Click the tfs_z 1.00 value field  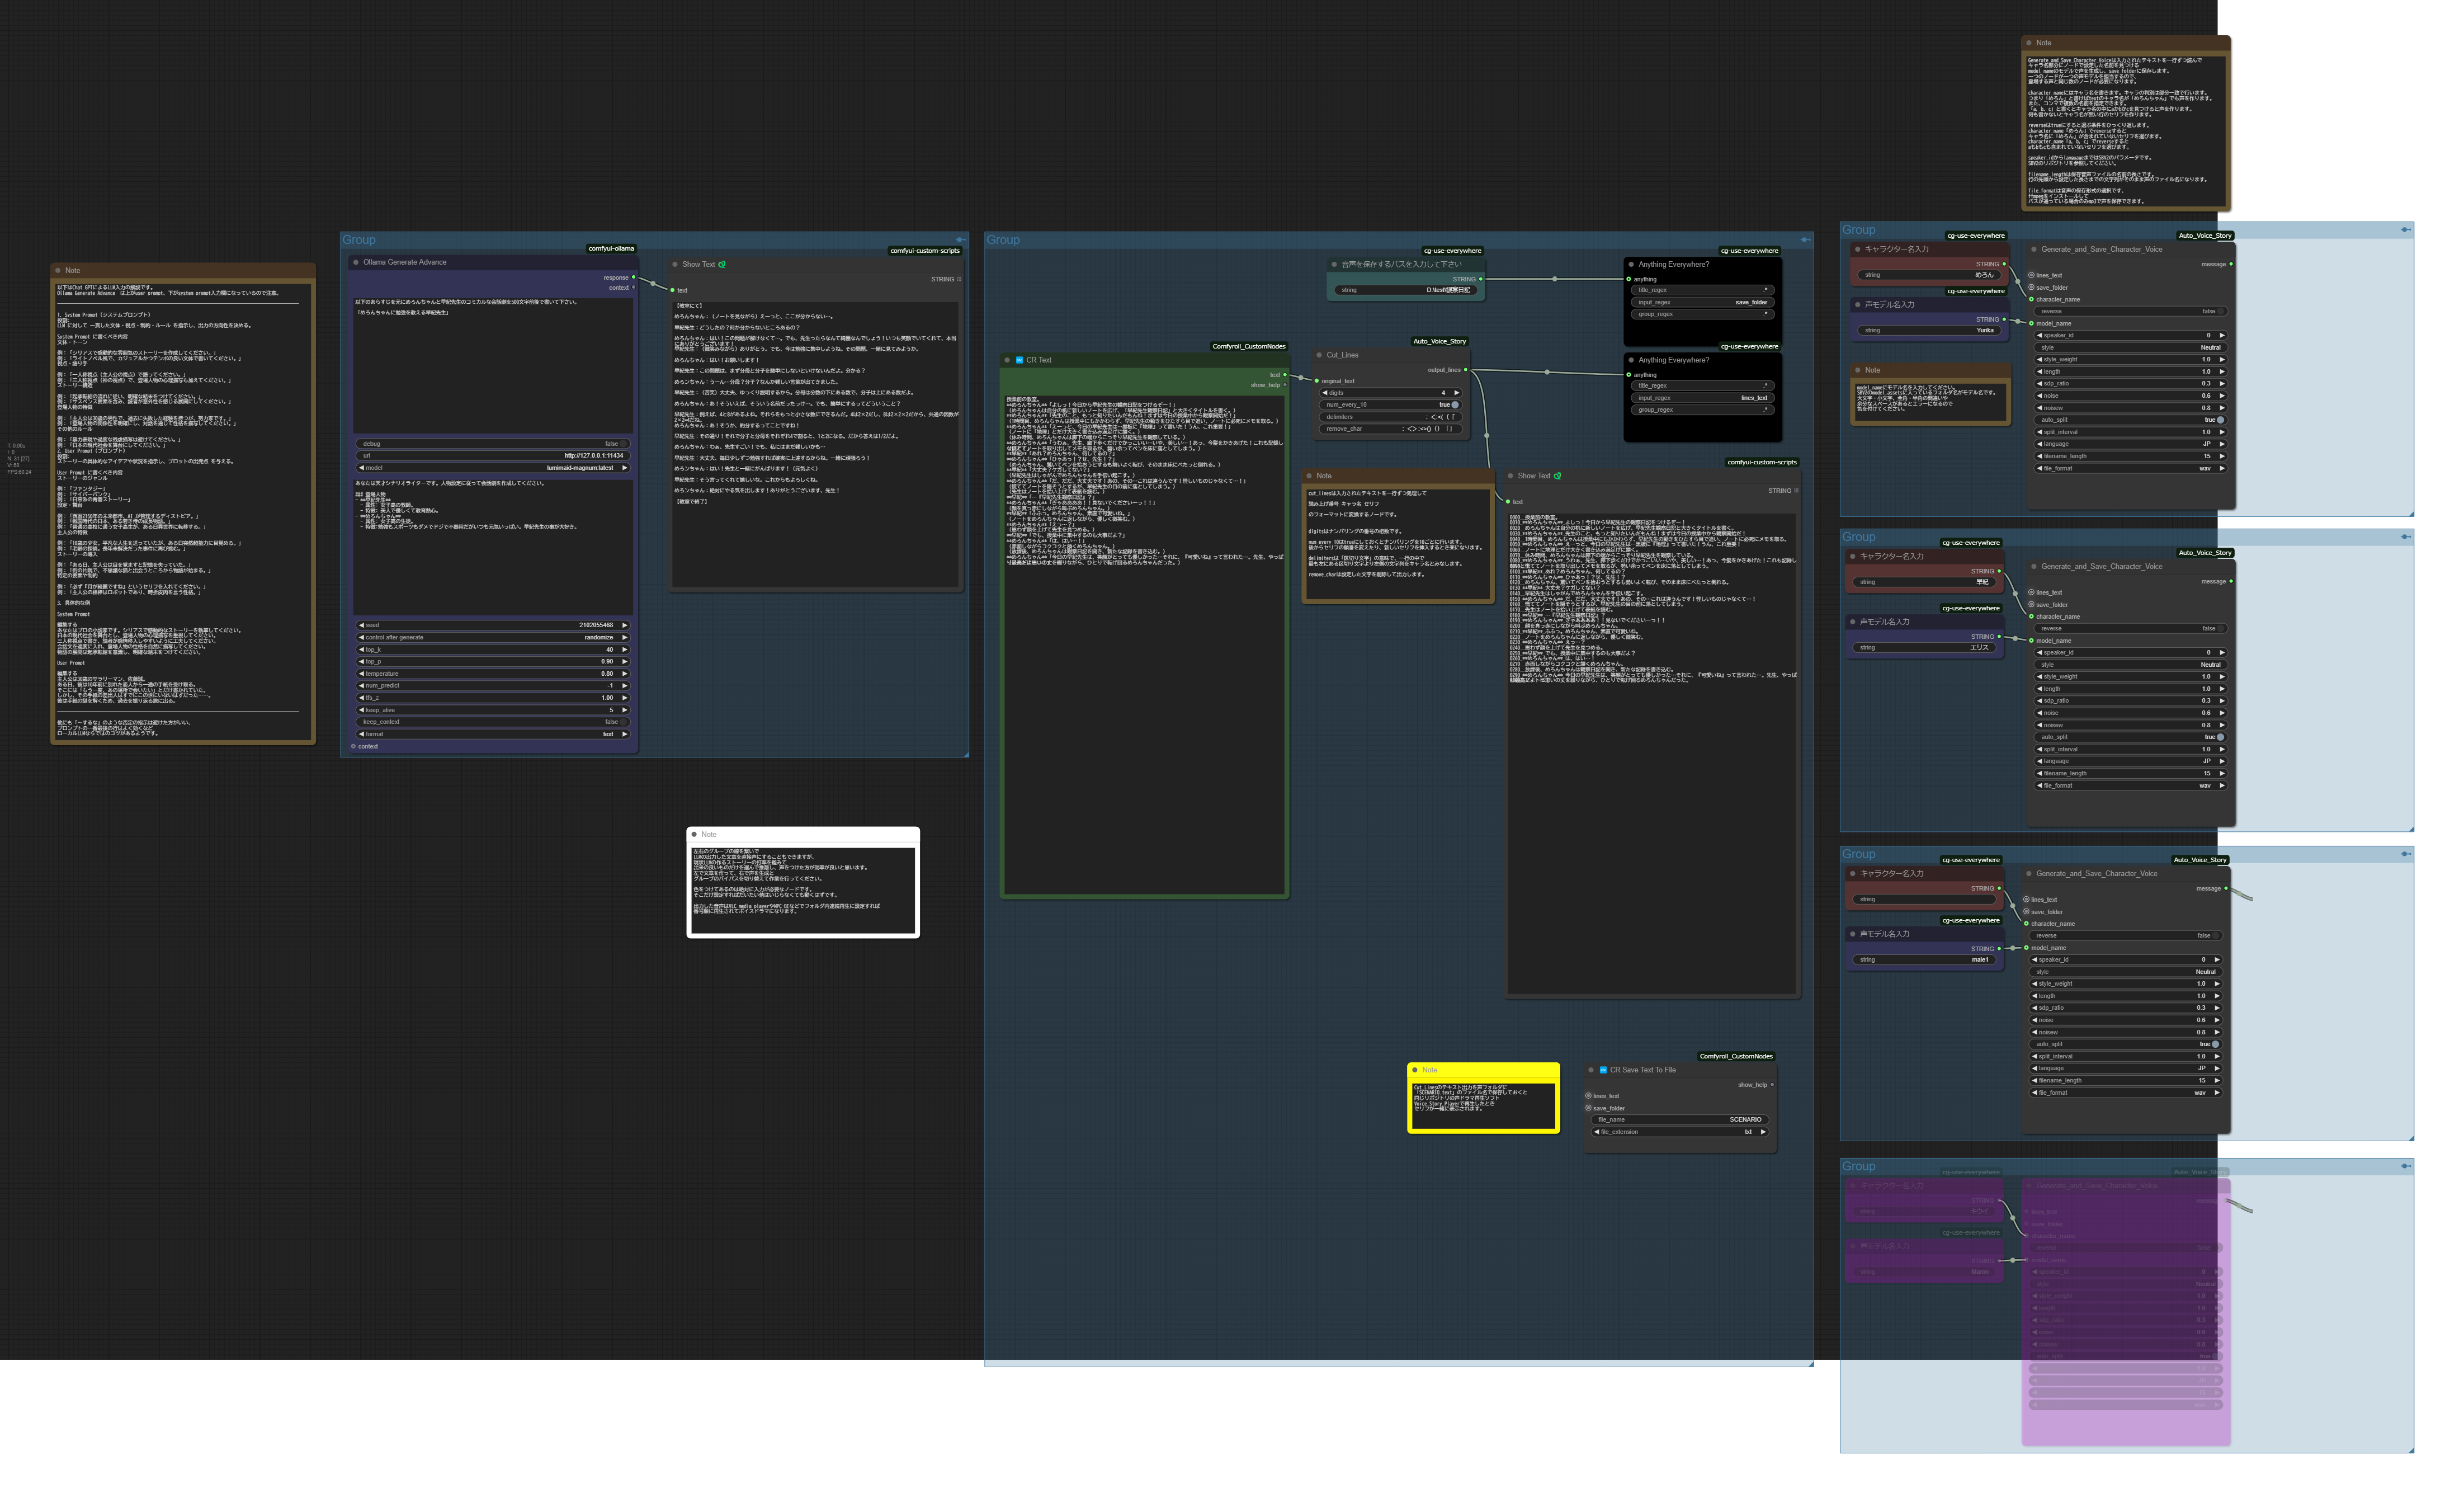pyautogui.click(x=494, y=698)
